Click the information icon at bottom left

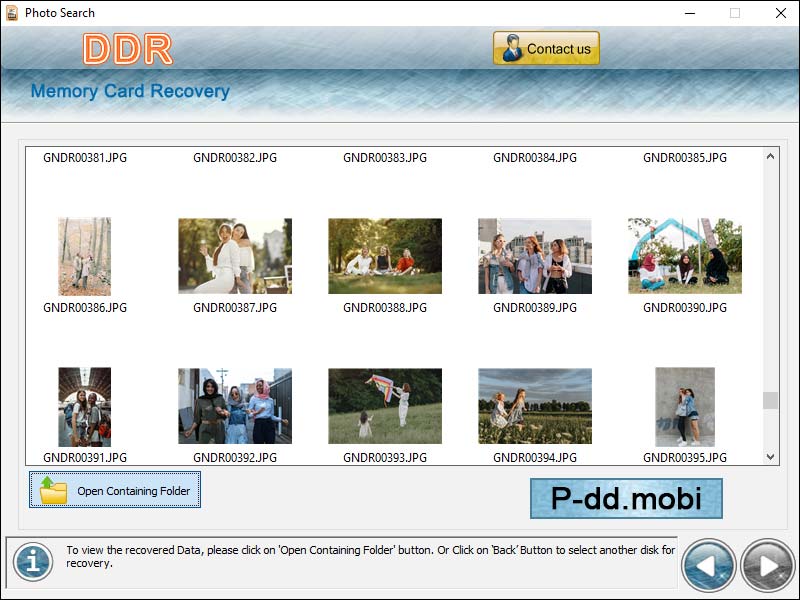tap(31, 561)
